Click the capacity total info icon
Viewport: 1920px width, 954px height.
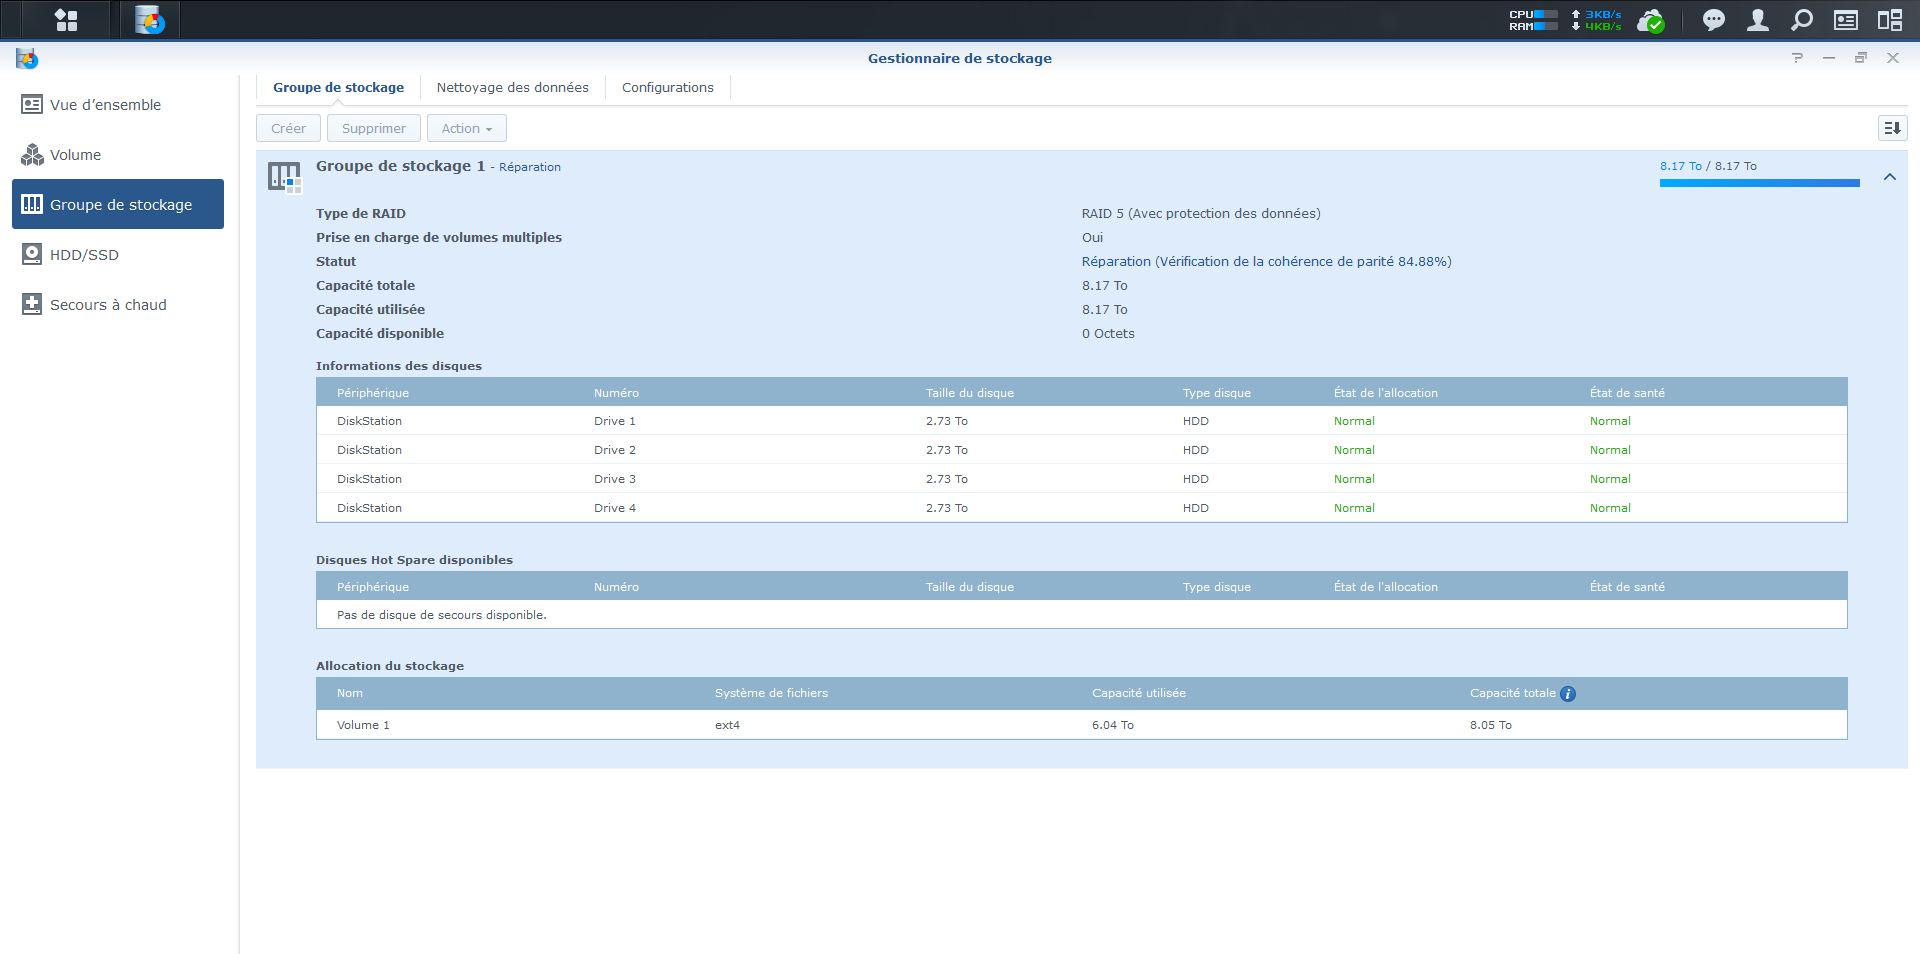pos(1568,694)
